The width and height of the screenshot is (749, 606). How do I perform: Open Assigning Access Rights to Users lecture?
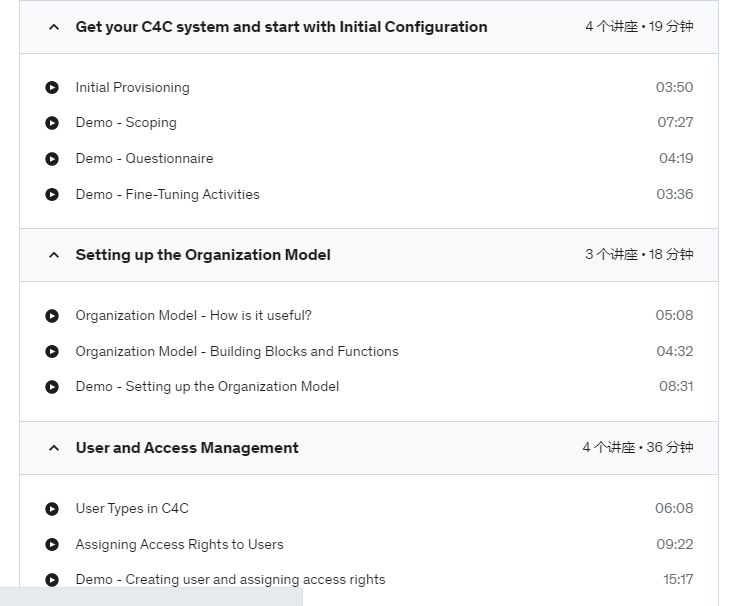pos(180,544)
